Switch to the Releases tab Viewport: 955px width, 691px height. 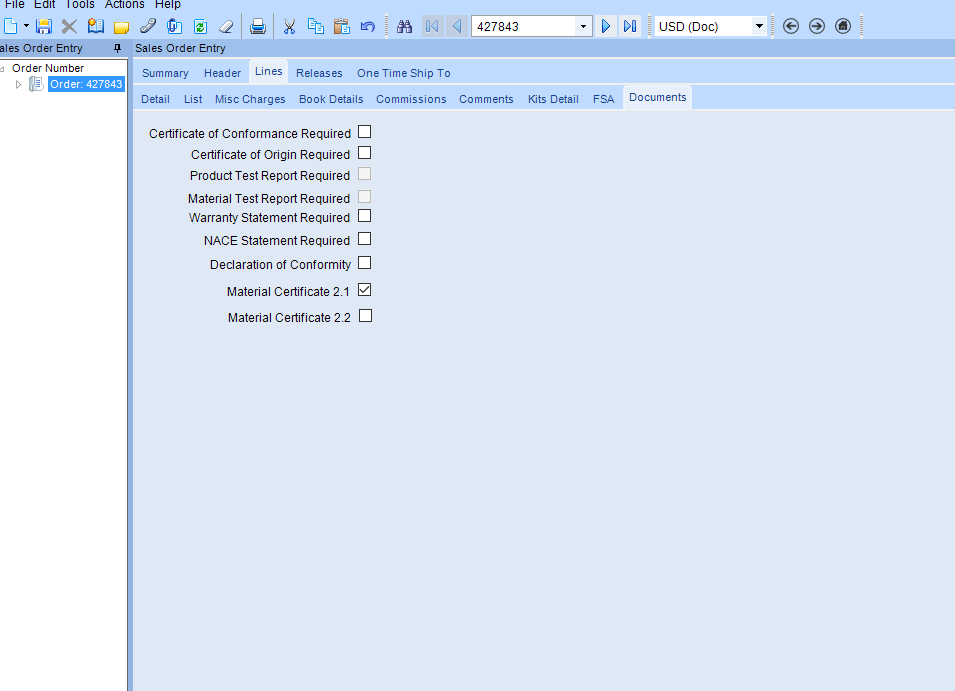(x=319, y=73)
